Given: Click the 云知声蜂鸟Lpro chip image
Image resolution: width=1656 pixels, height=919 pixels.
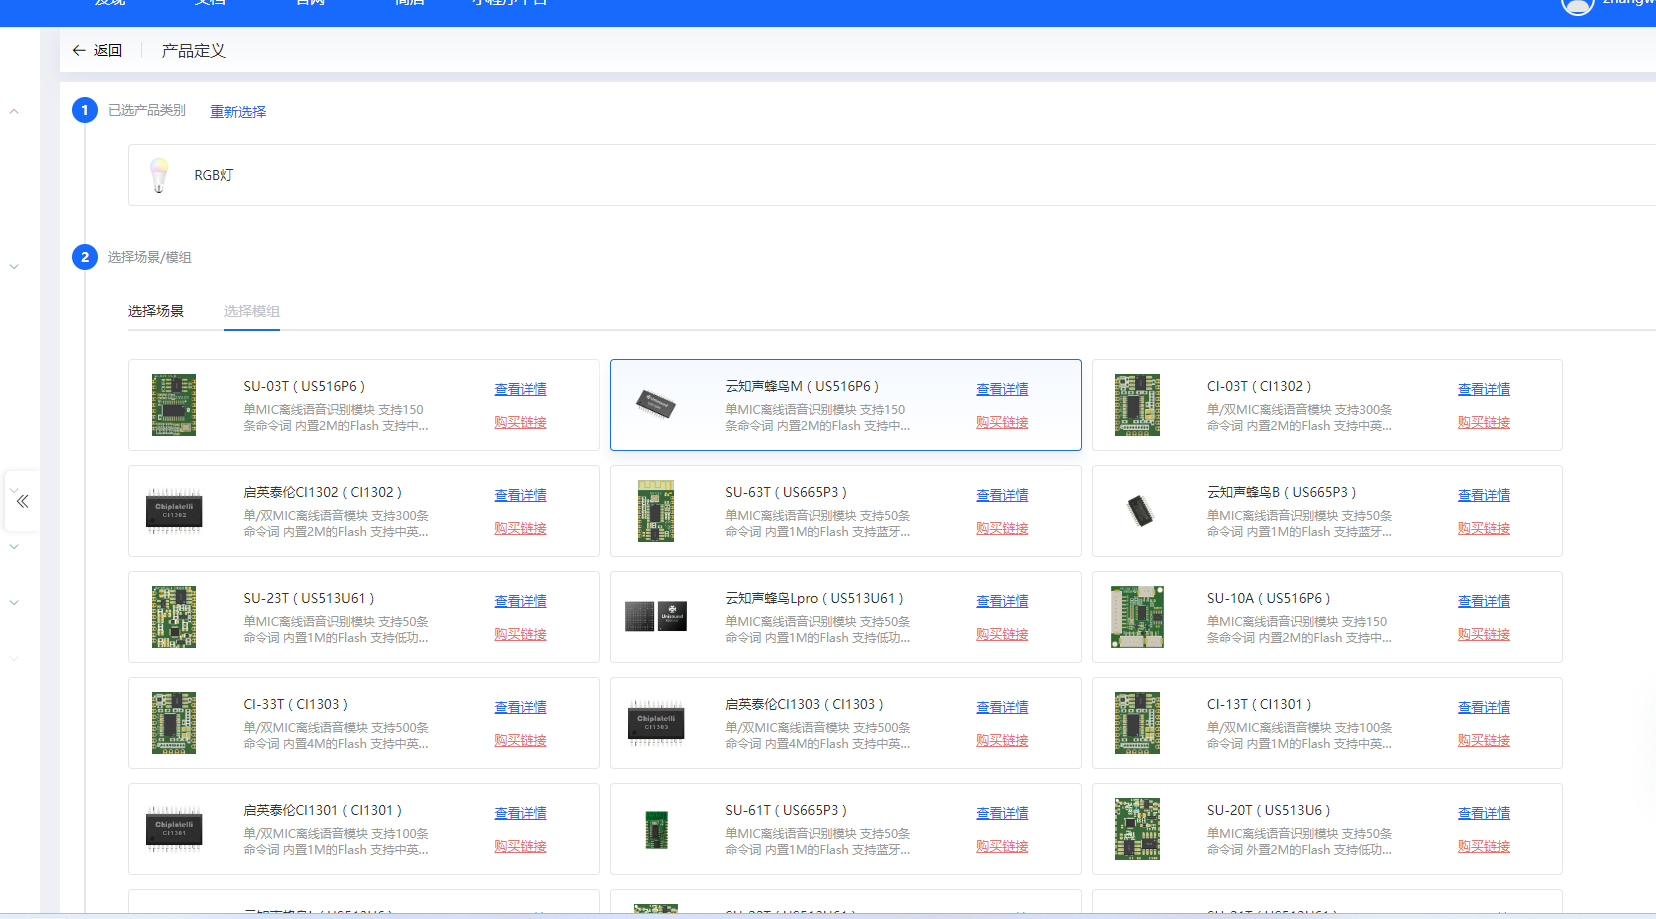Looking at the screenshot, I should coord(656,617).
